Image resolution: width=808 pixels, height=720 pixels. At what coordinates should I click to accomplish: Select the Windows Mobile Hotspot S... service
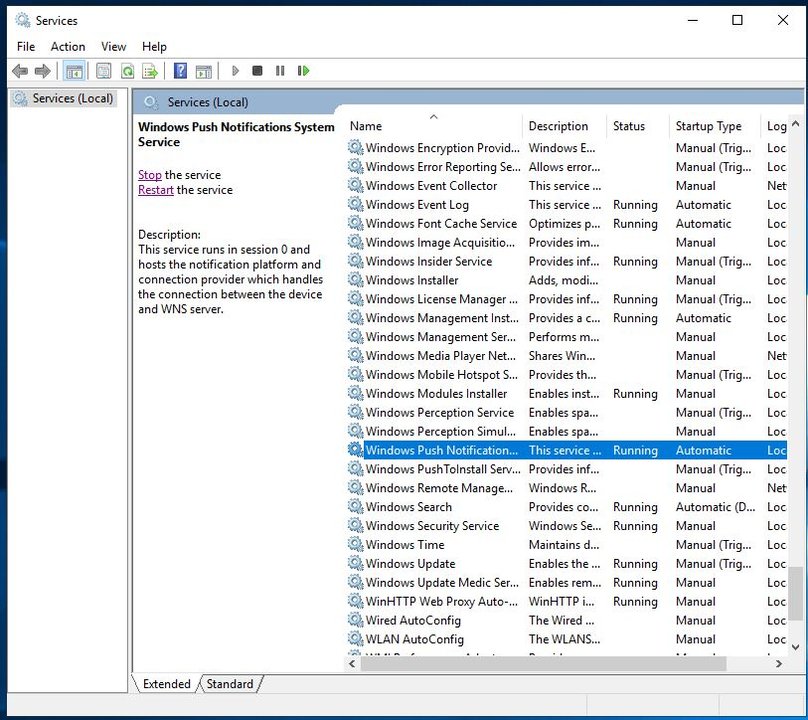(566, 375)
